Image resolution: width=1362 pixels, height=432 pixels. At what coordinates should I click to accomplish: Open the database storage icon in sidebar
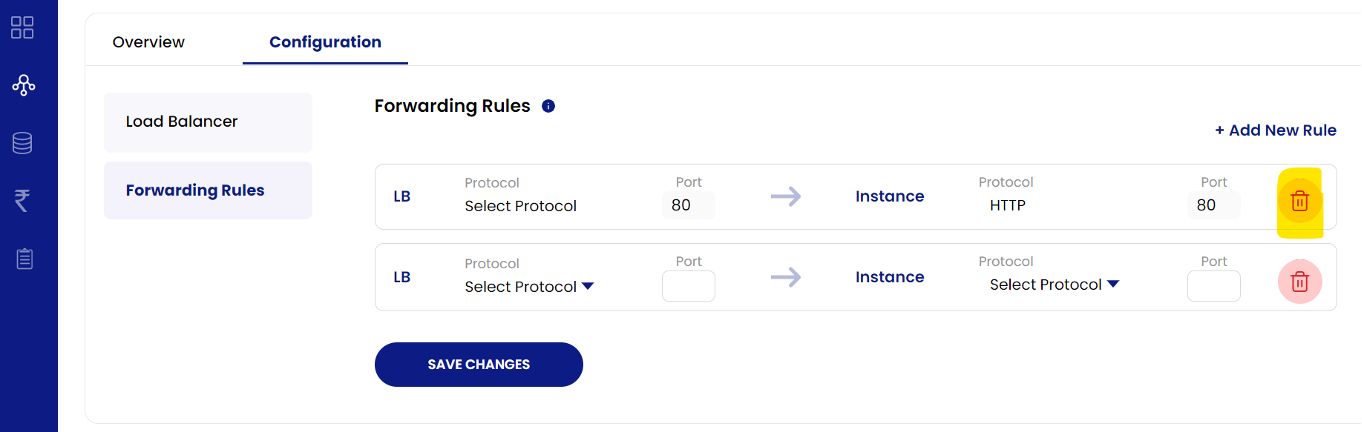point(22,143)
